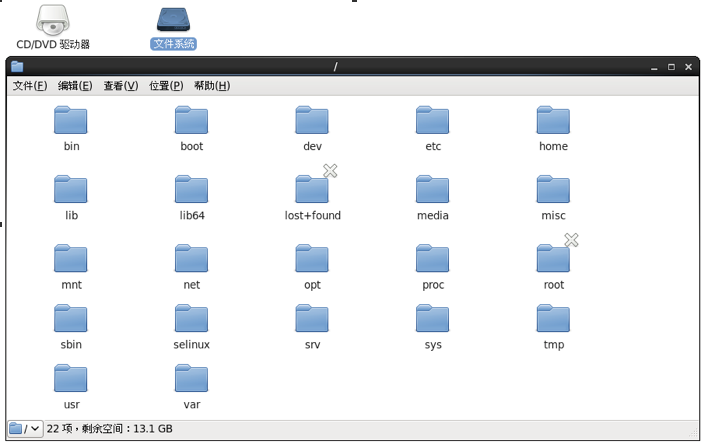Select the root folder icon
This screenshot has height=445, width=701.
click(553, 259)
